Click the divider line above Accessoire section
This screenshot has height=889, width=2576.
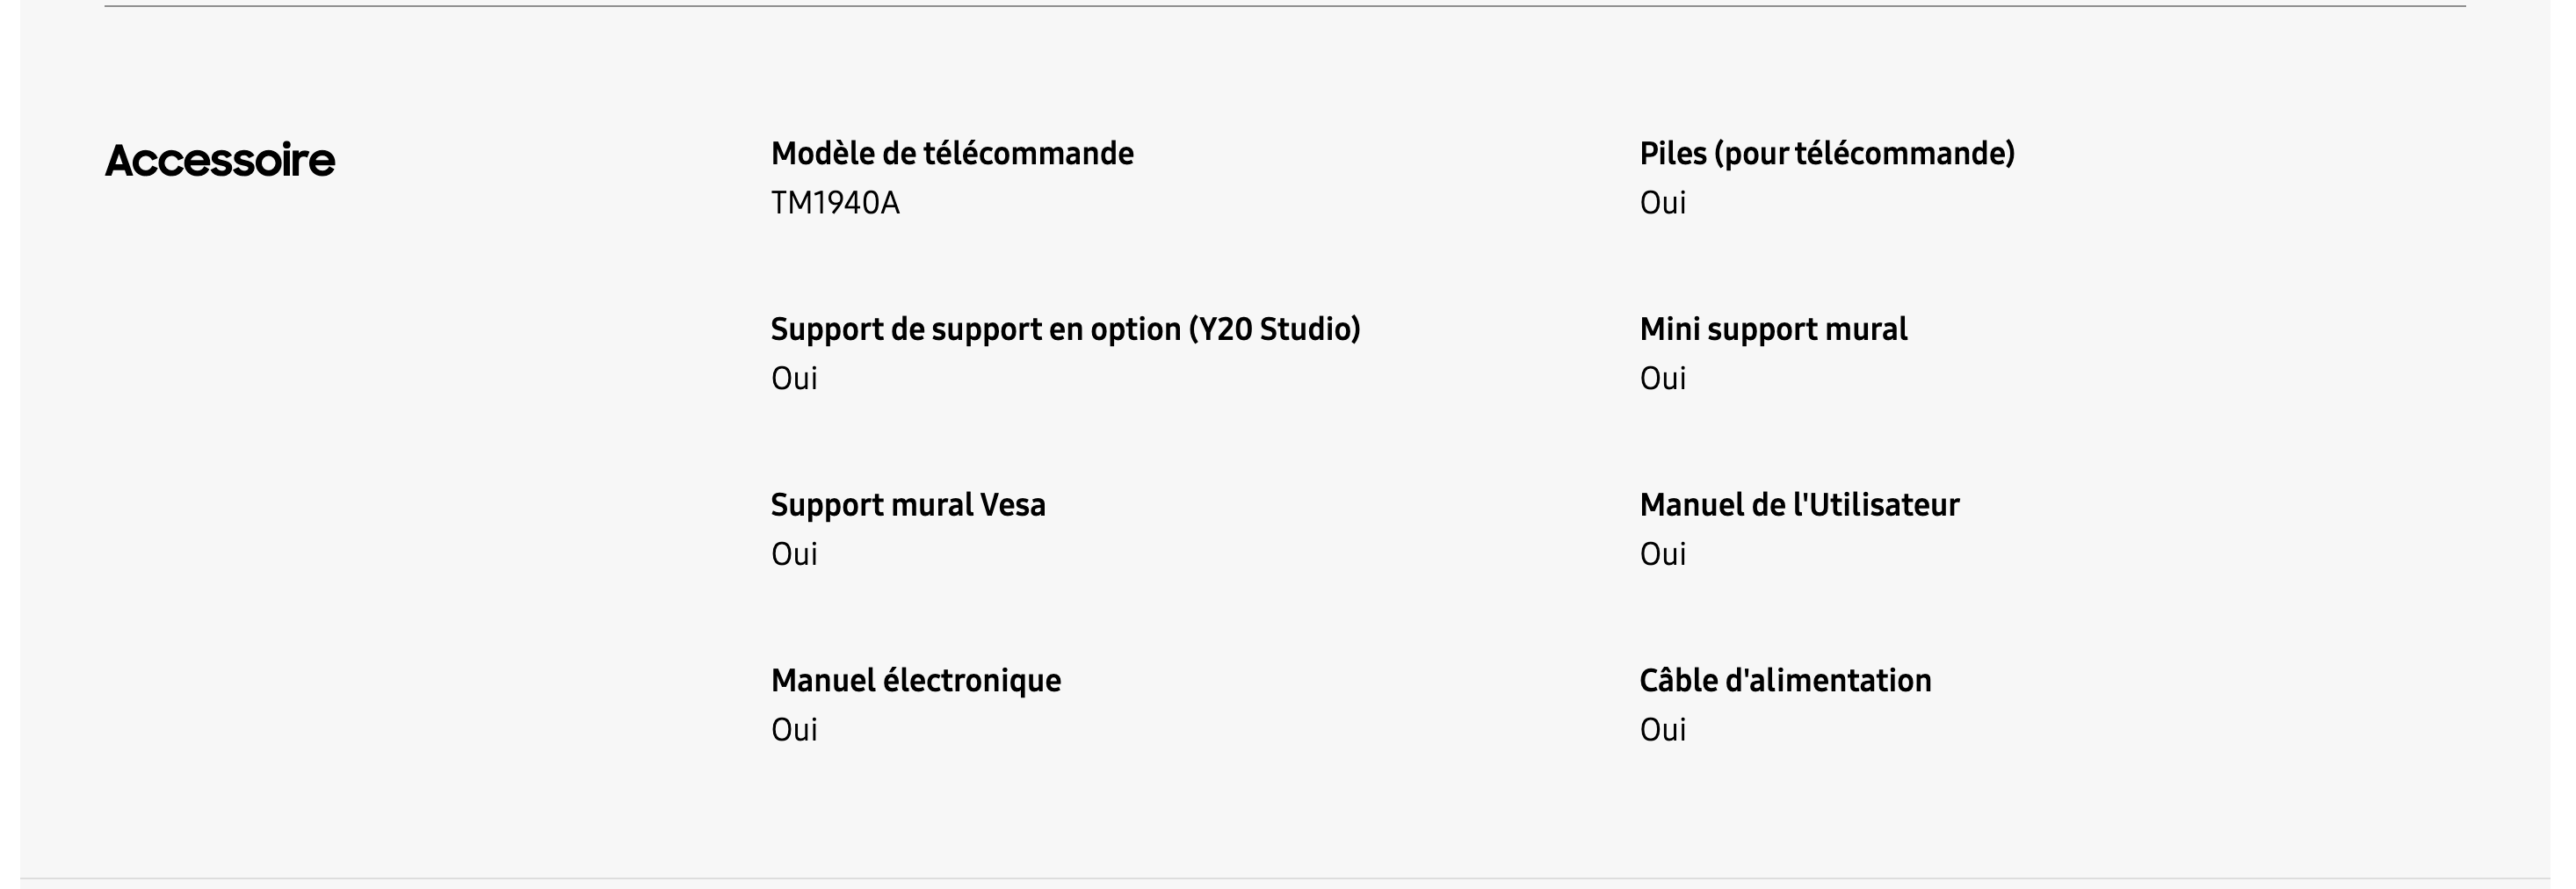point(1284,6)
